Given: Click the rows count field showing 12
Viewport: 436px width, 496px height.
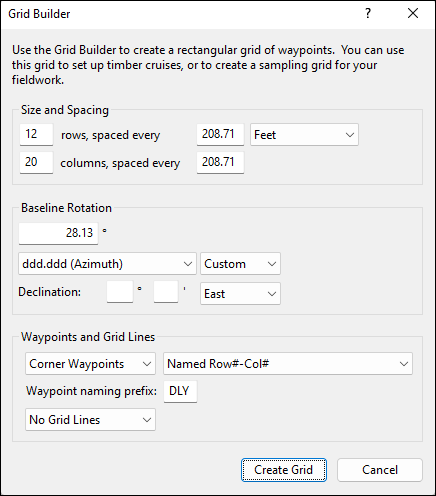Looking at the screenshot, I should (x=36, y=134).
